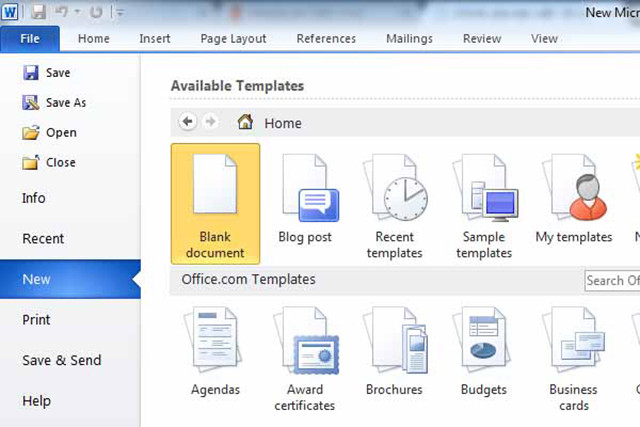Open the References ribbon tab
The width and height of the screenshot is (640, 427).
tap(326, 39)
